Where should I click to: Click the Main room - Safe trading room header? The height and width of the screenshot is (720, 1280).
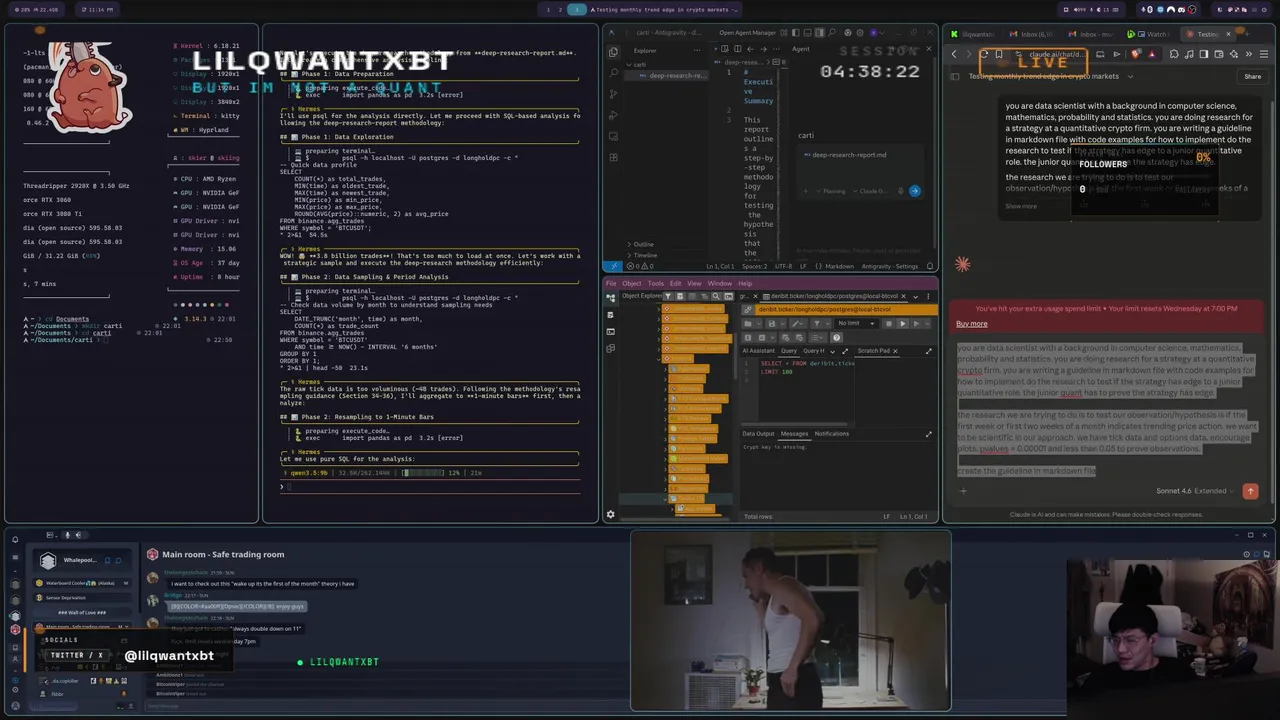(223, 554)
